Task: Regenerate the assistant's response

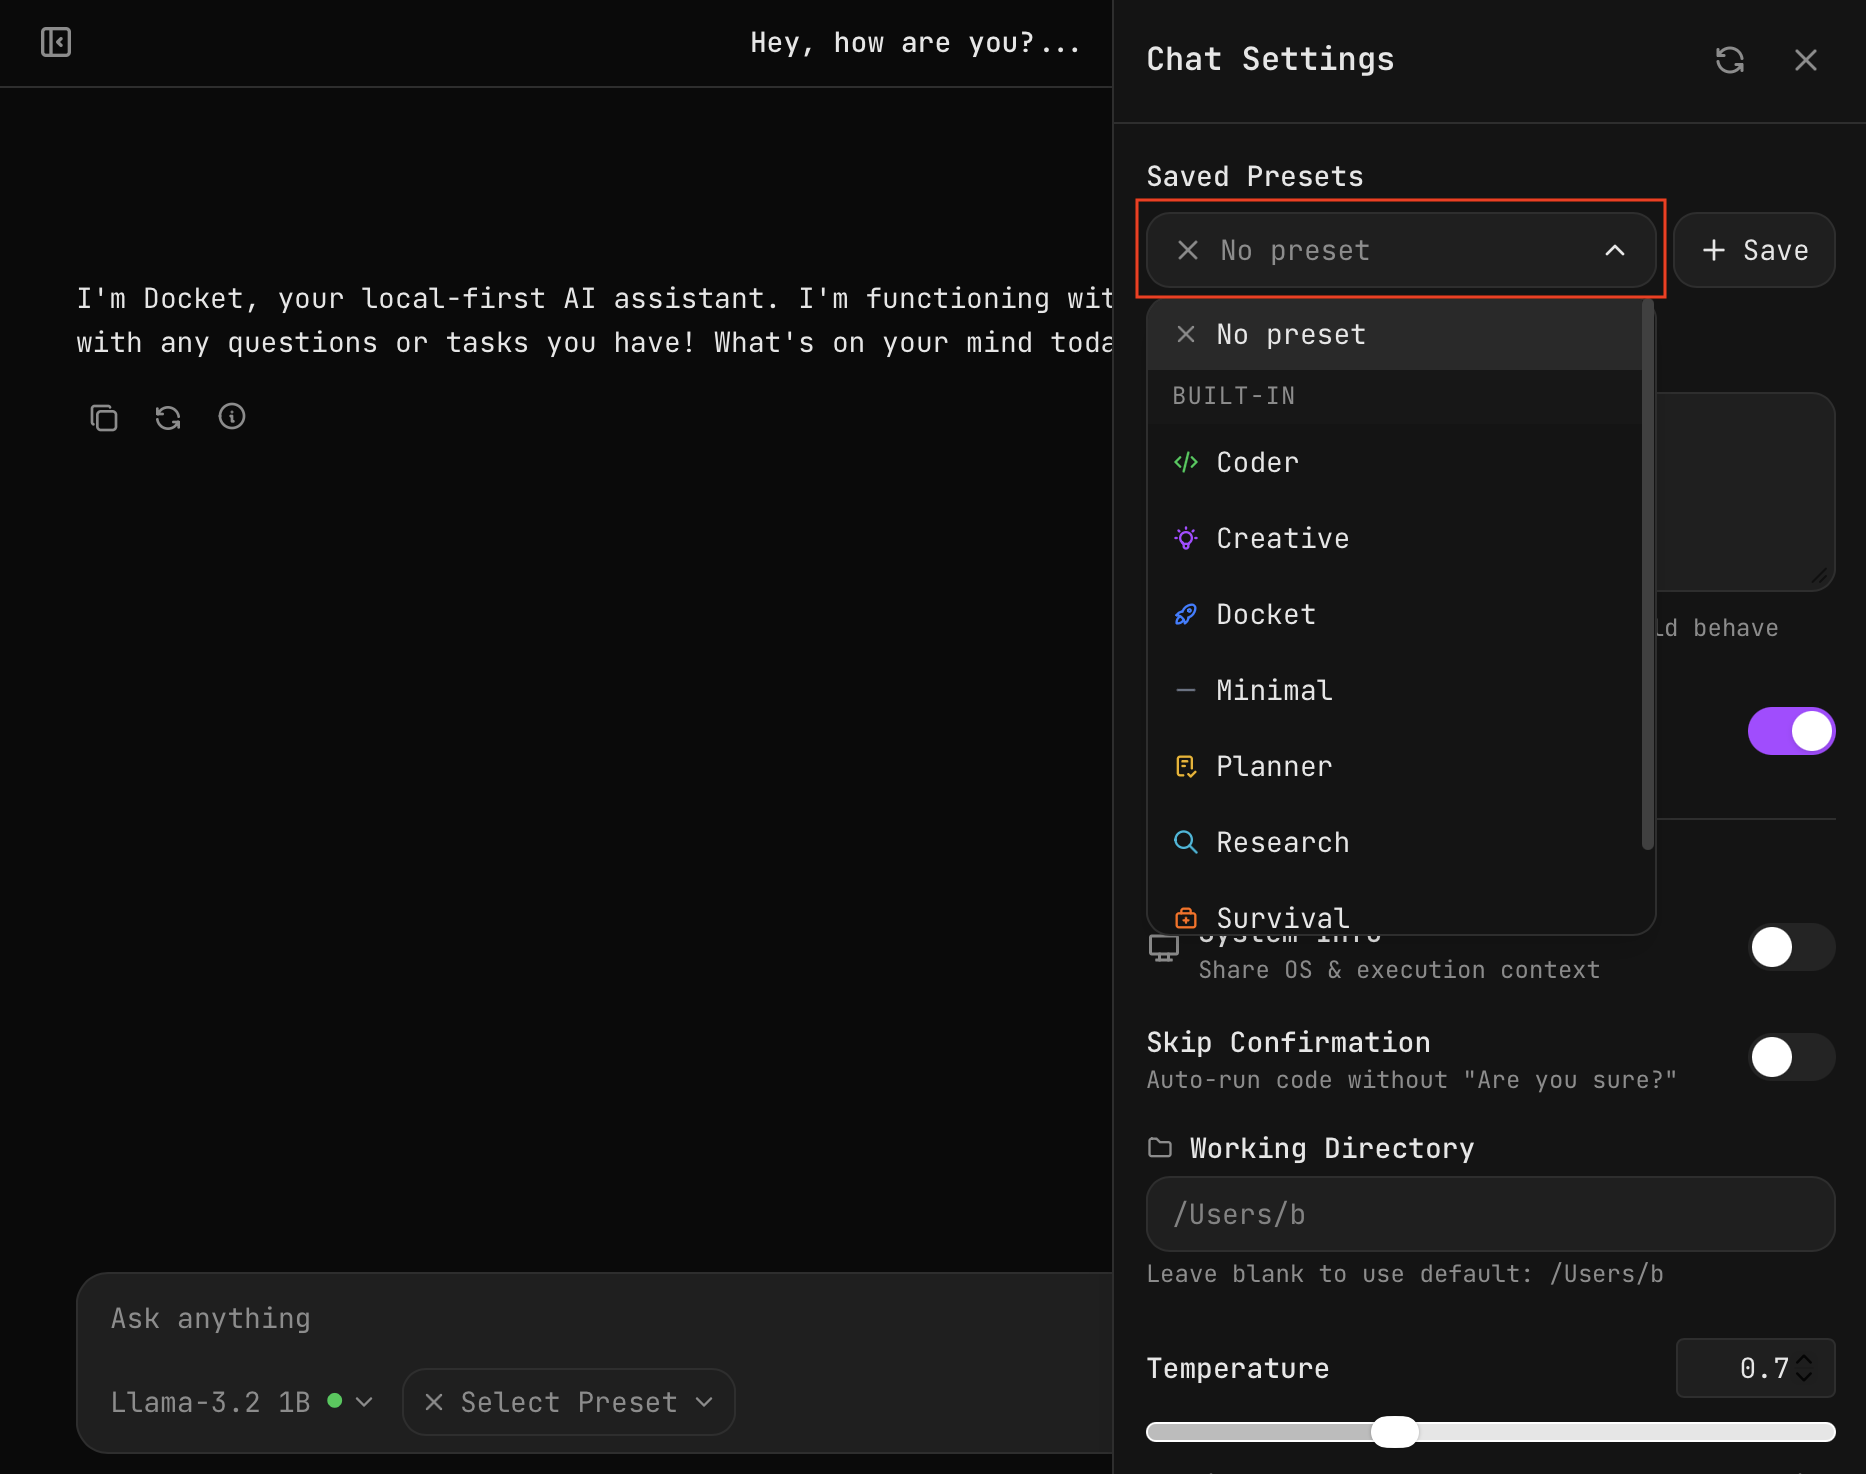Action: (x=167, y=417)
